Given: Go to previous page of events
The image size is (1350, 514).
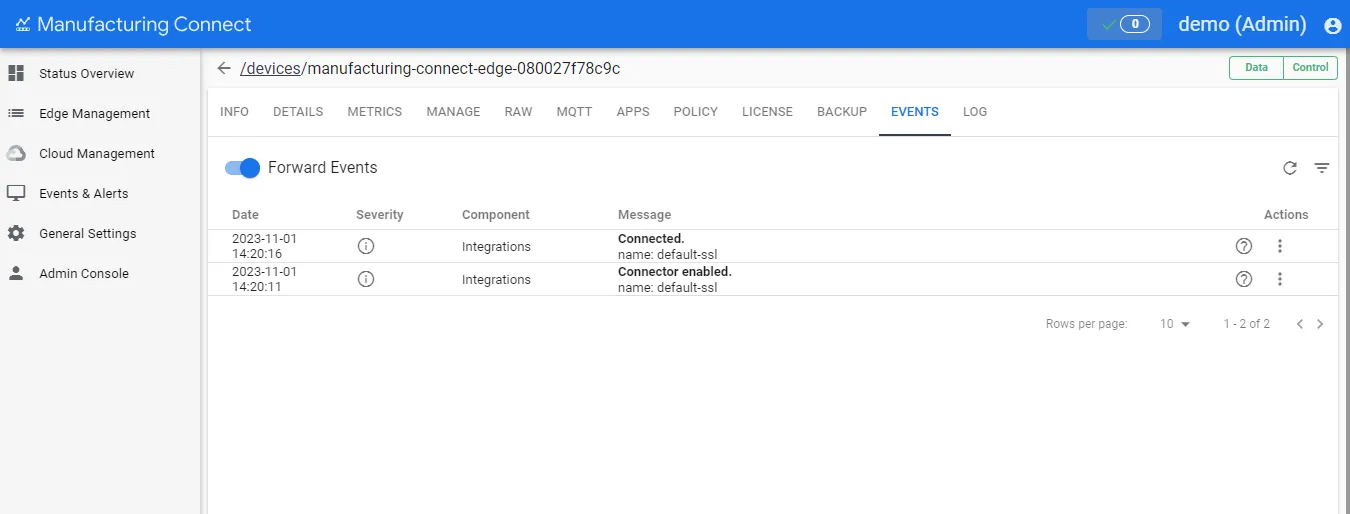Looking at the screenshot, I should pyautogui.click(x=1300, y=324).
